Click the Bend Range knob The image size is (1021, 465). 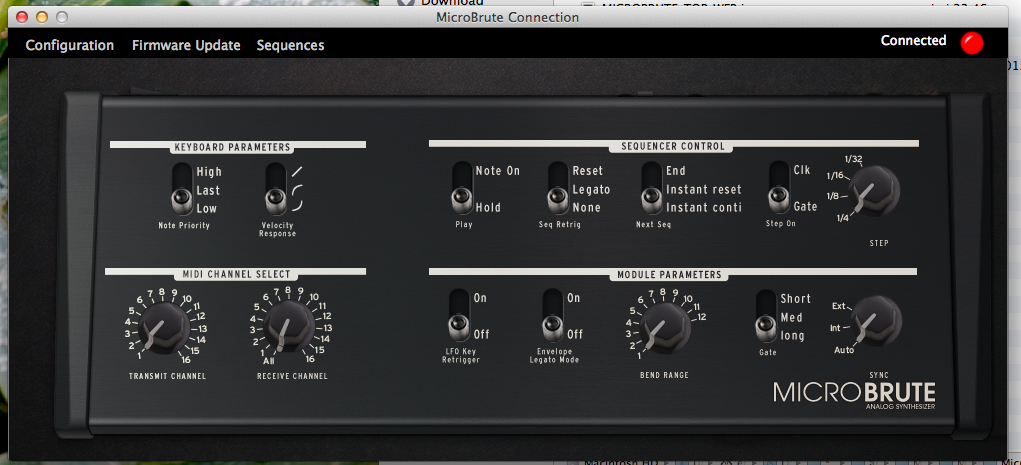[x=665, y=327]
